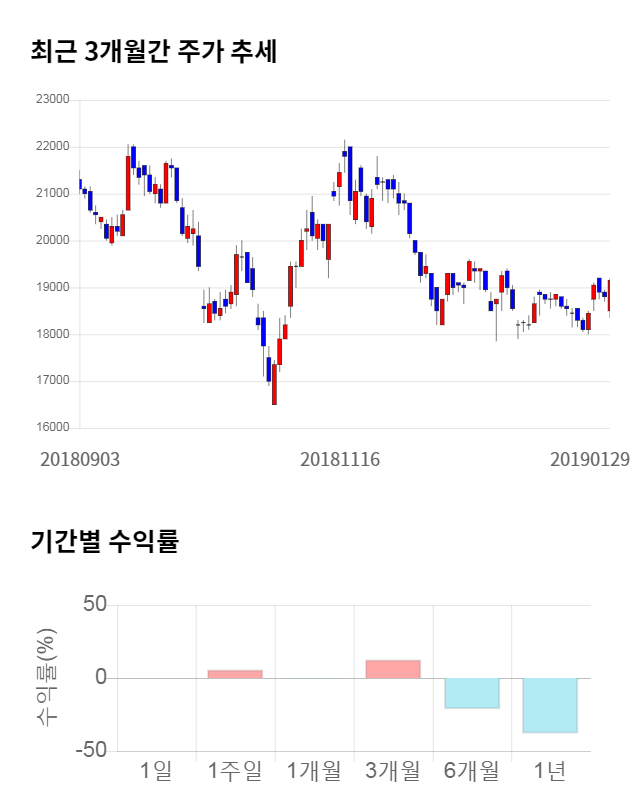Choose the 3개월 period label
640x810 pixels.
(x=393, y=770)
